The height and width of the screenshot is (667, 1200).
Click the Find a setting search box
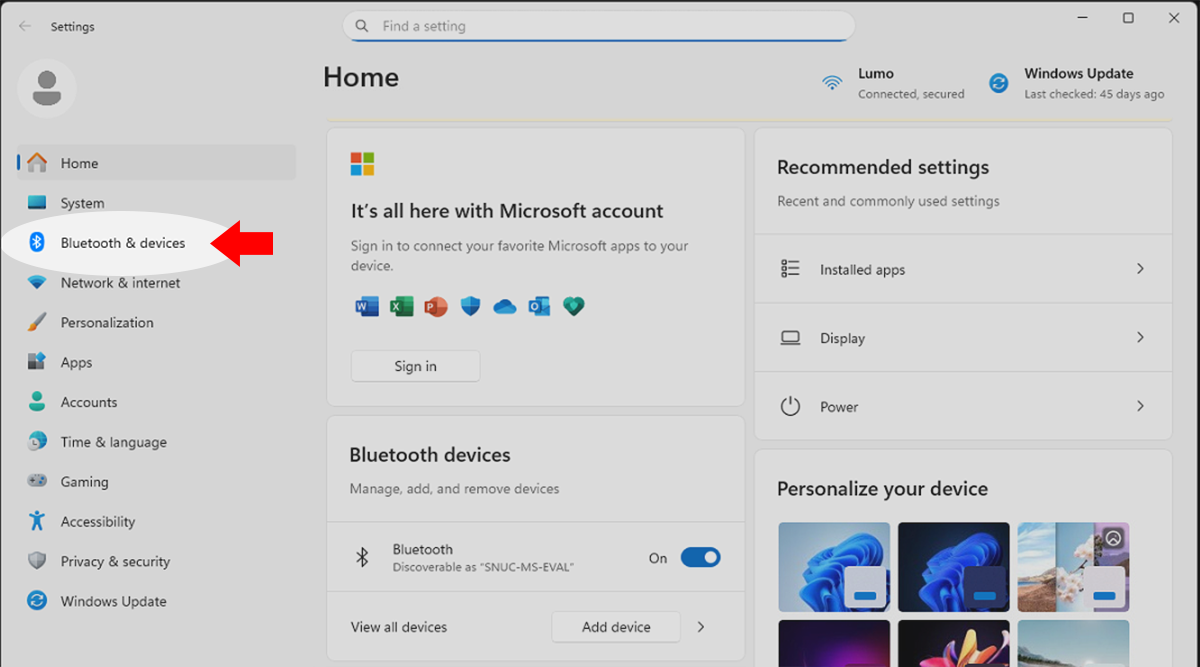[x=598, y=27]
